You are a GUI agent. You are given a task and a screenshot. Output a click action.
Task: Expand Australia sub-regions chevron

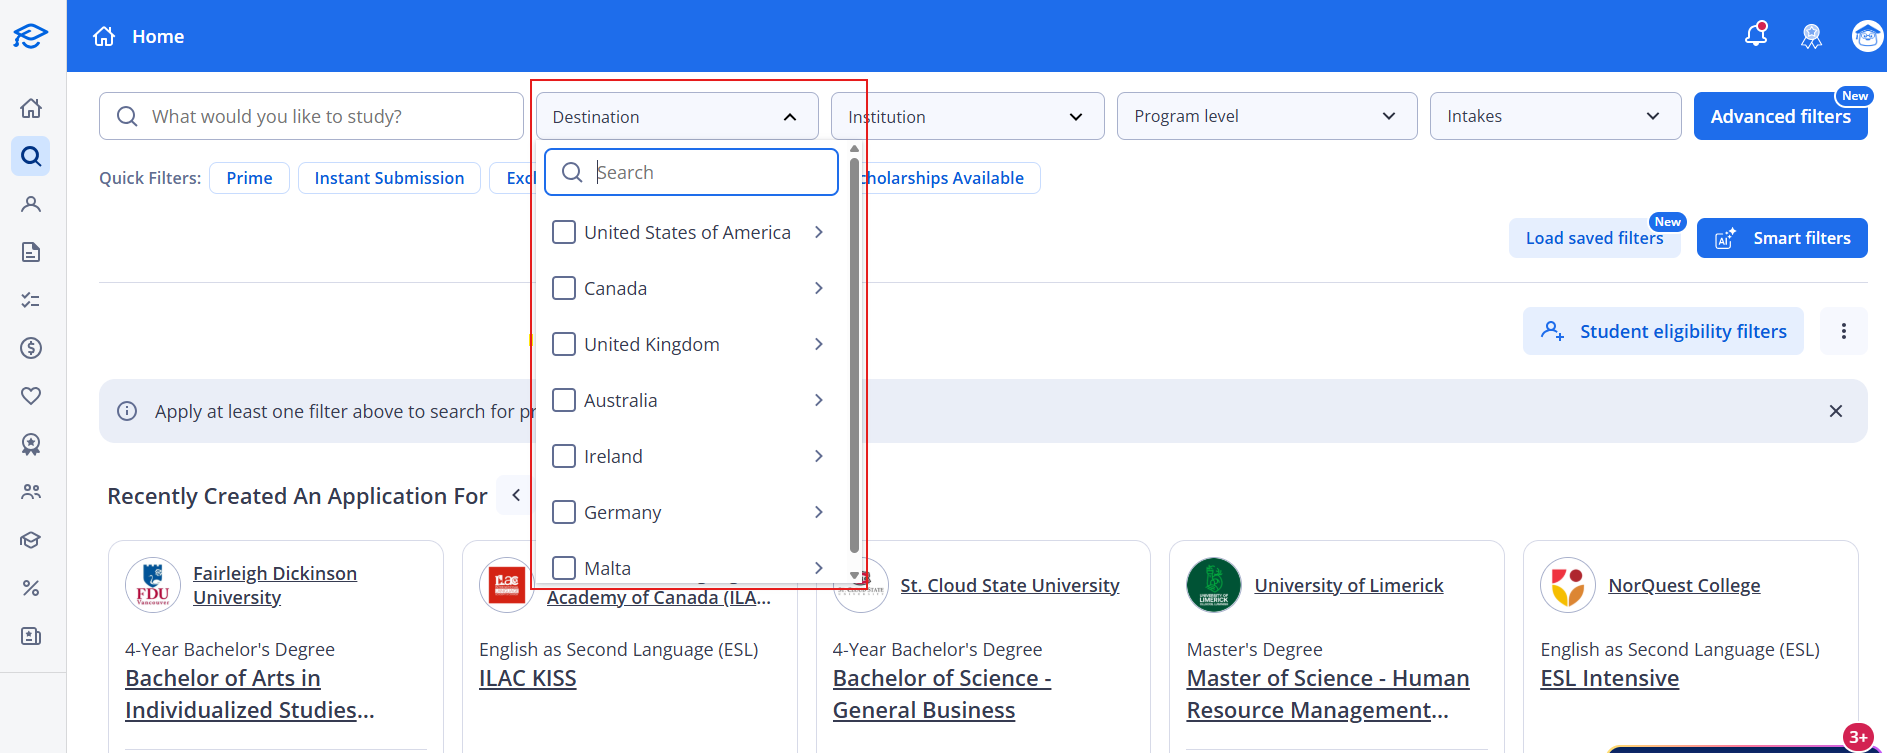[x=819, y=400]
